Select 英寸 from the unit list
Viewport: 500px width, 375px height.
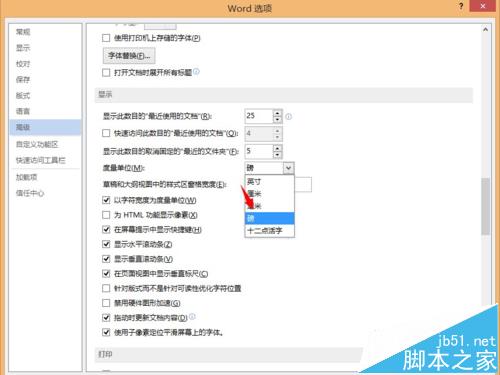point(270,181)
